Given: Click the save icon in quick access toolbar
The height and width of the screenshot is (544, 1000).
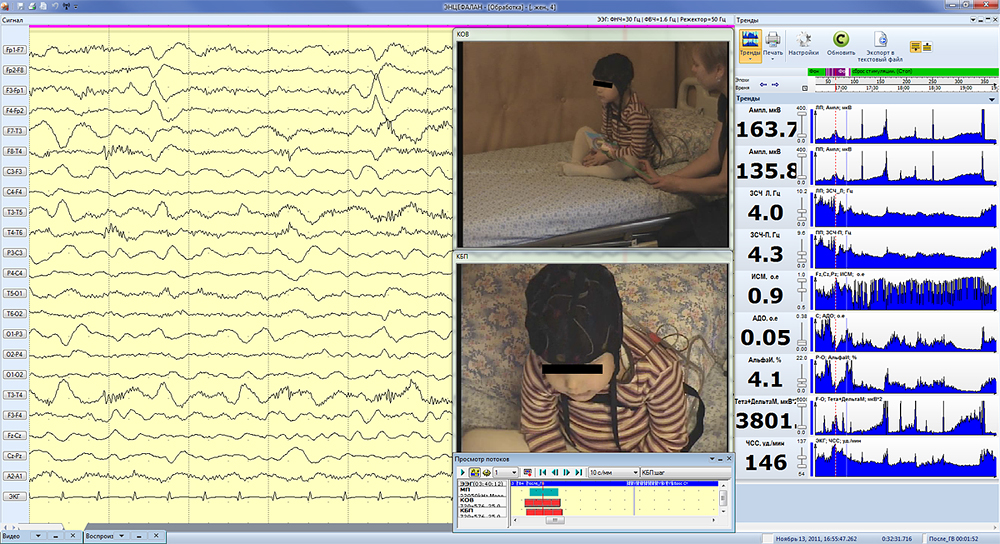Looking at the screenshot, I should [x=21, y=6].
